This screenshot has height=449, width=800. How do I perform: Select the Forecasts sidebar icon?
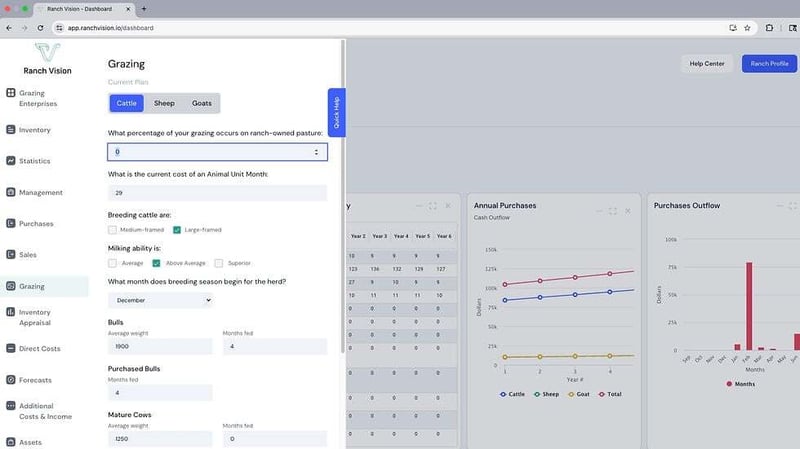click(x=11, y=380)
